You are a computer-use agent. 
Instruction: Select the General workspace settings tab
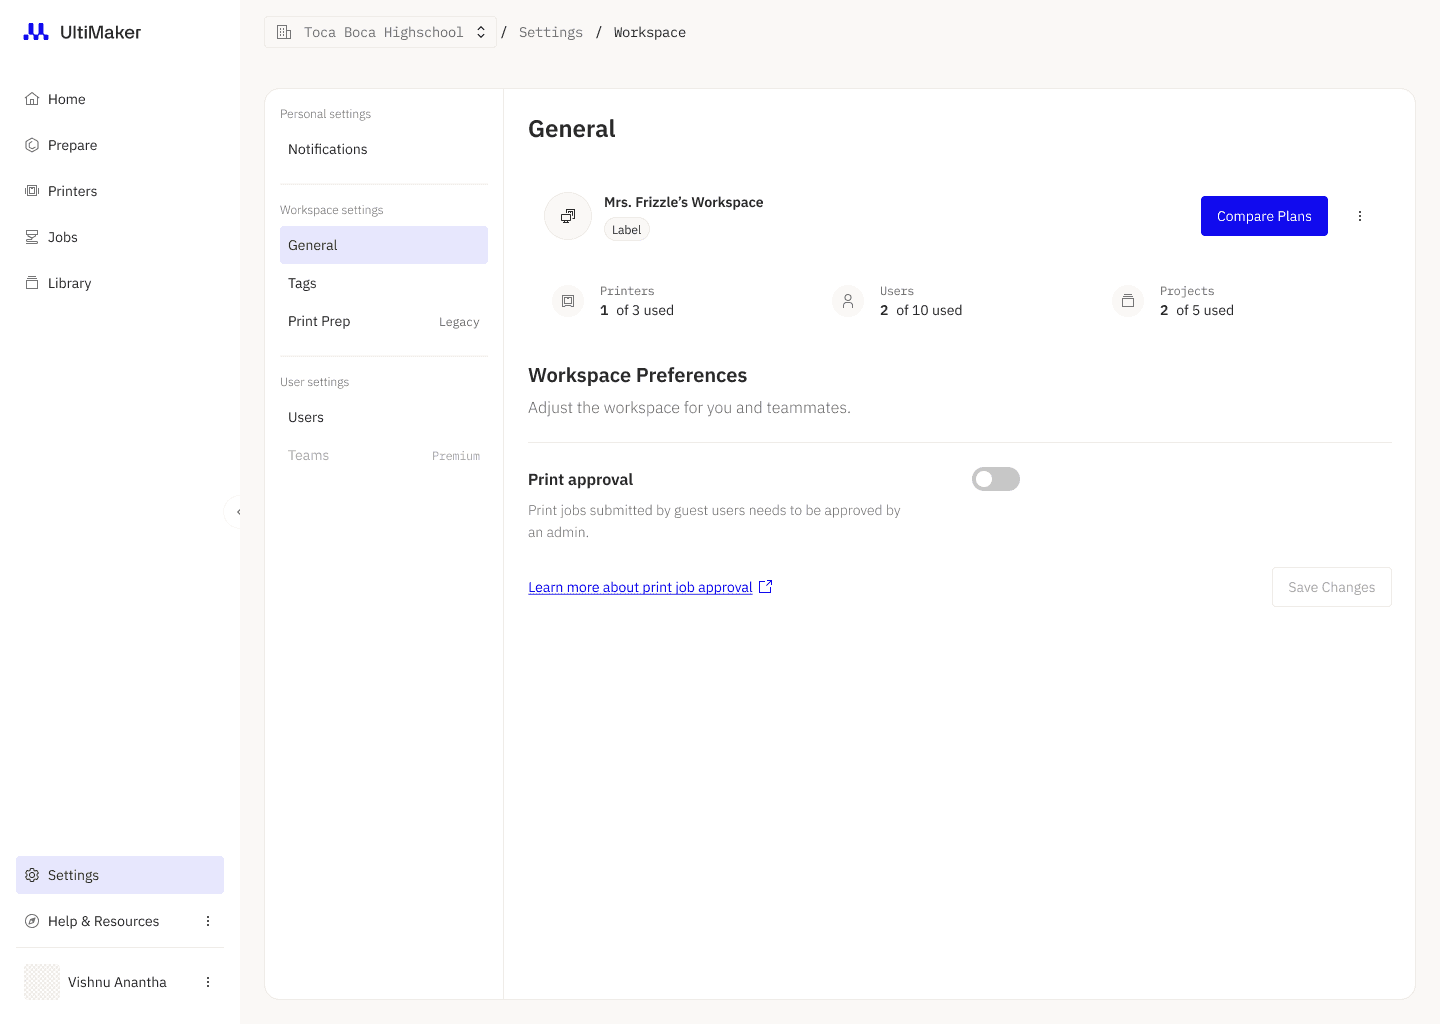click(384, 245)
